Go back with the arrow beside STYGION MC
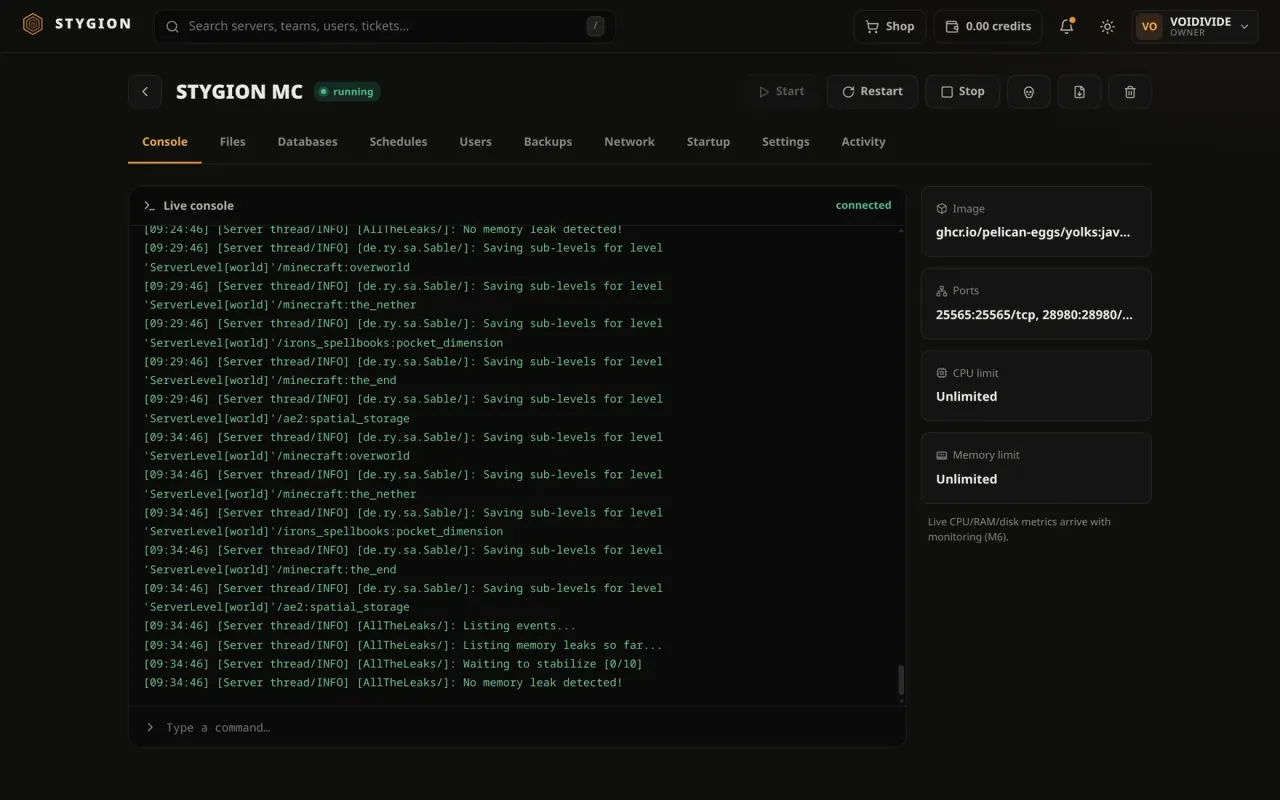This screenshot has width=1280, height=800. (x=145, y=92)
